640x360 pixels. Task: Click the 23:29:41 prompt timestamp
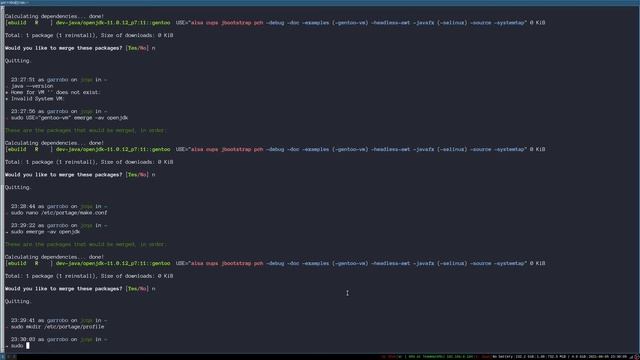pyautogui.click(x=23, y=320)
